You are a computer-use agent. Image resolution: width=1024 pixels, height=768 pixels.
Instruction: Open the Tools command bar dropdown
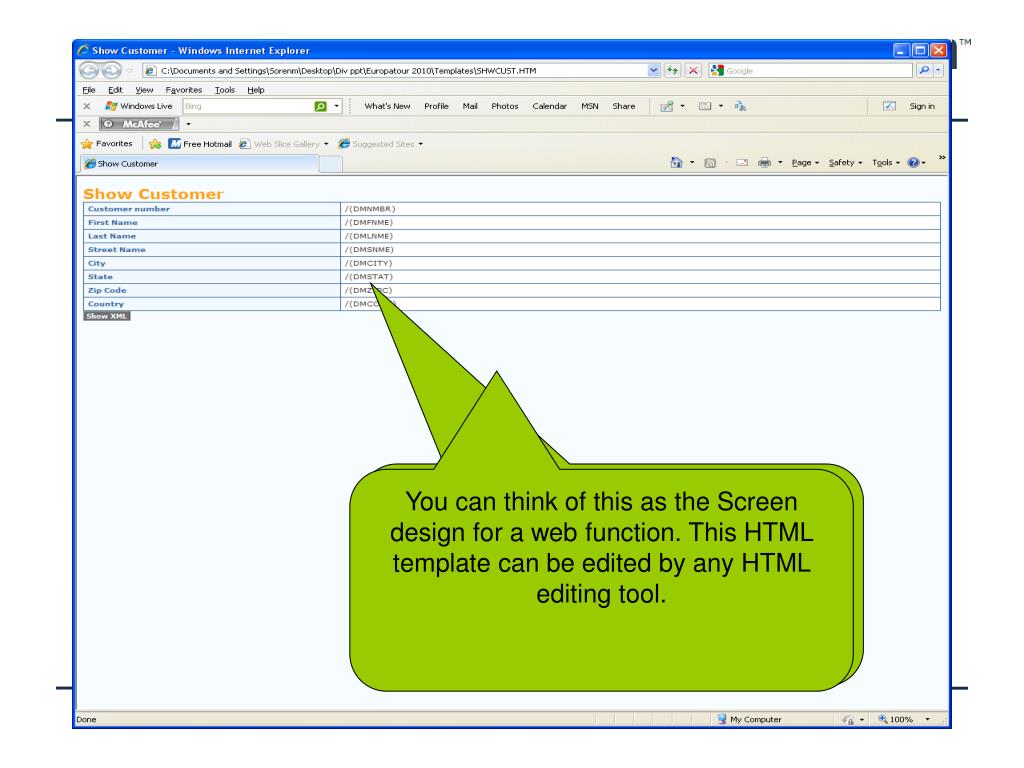[x=886, y=163]
